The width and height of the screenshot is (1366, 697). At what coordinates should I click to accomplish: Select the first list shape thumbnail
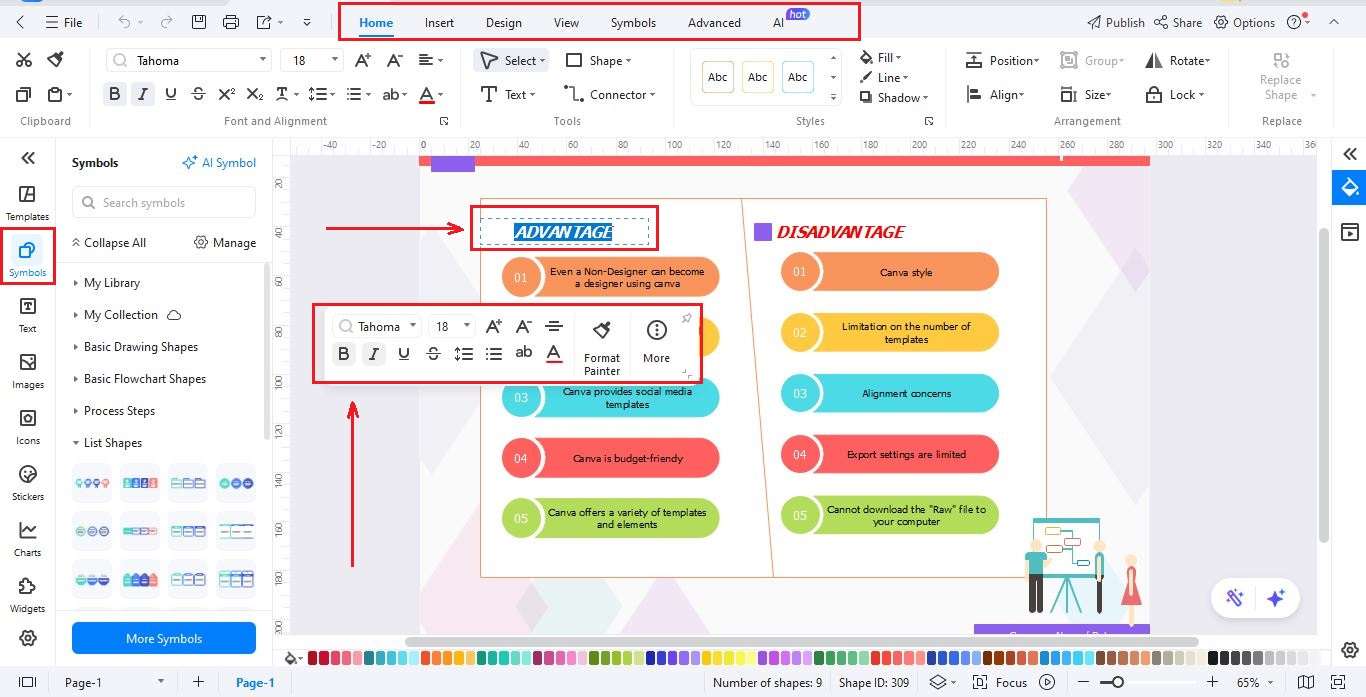tap(92, 483)
